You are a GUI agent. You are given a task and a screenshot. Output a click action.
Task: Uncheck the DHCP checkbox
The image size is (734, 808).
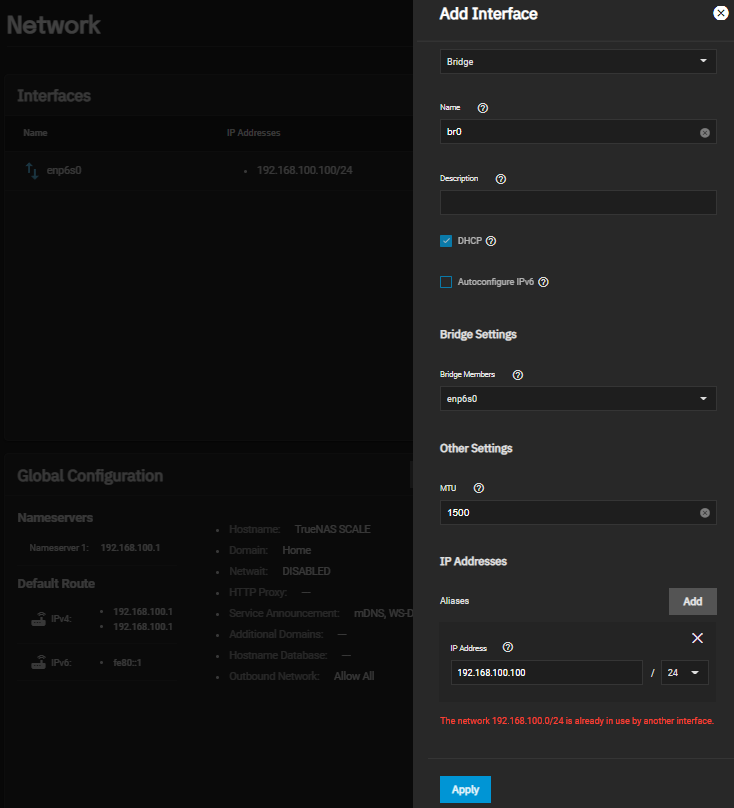[x=446, y=241]
